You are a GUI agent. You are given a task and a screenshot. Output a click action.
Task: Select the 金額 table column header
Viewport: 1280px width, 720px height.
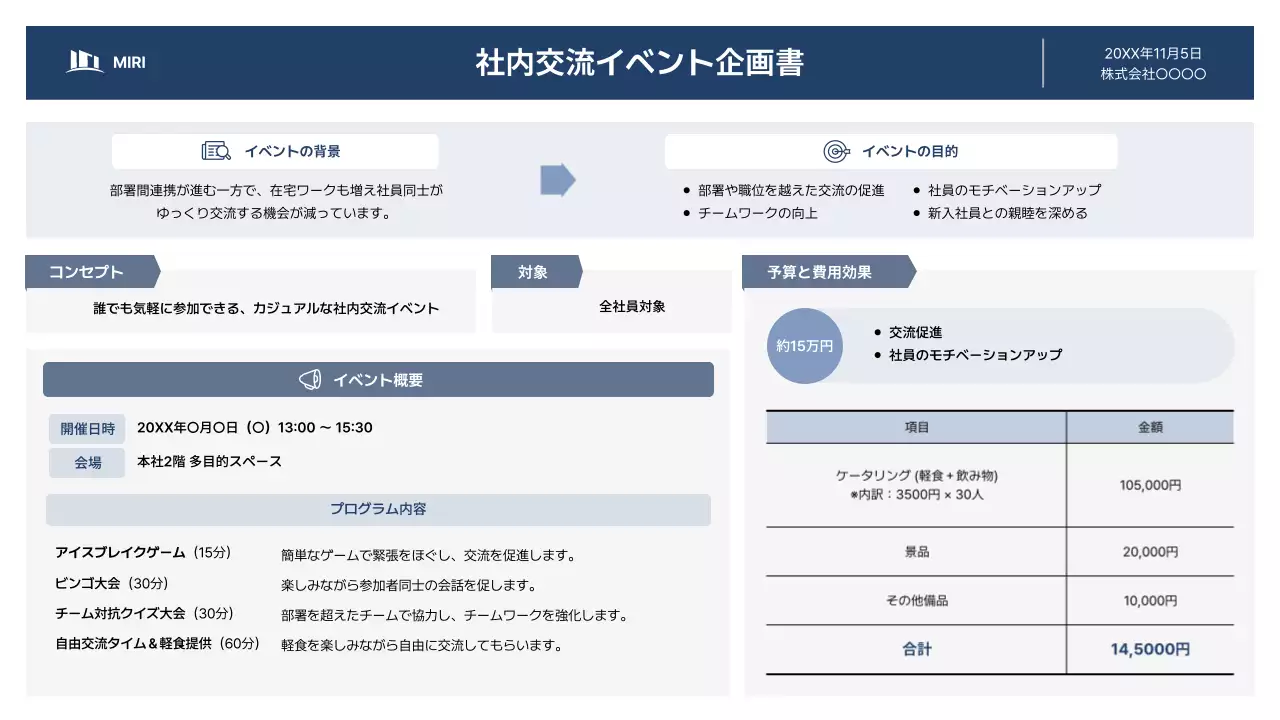point(1151,427)
